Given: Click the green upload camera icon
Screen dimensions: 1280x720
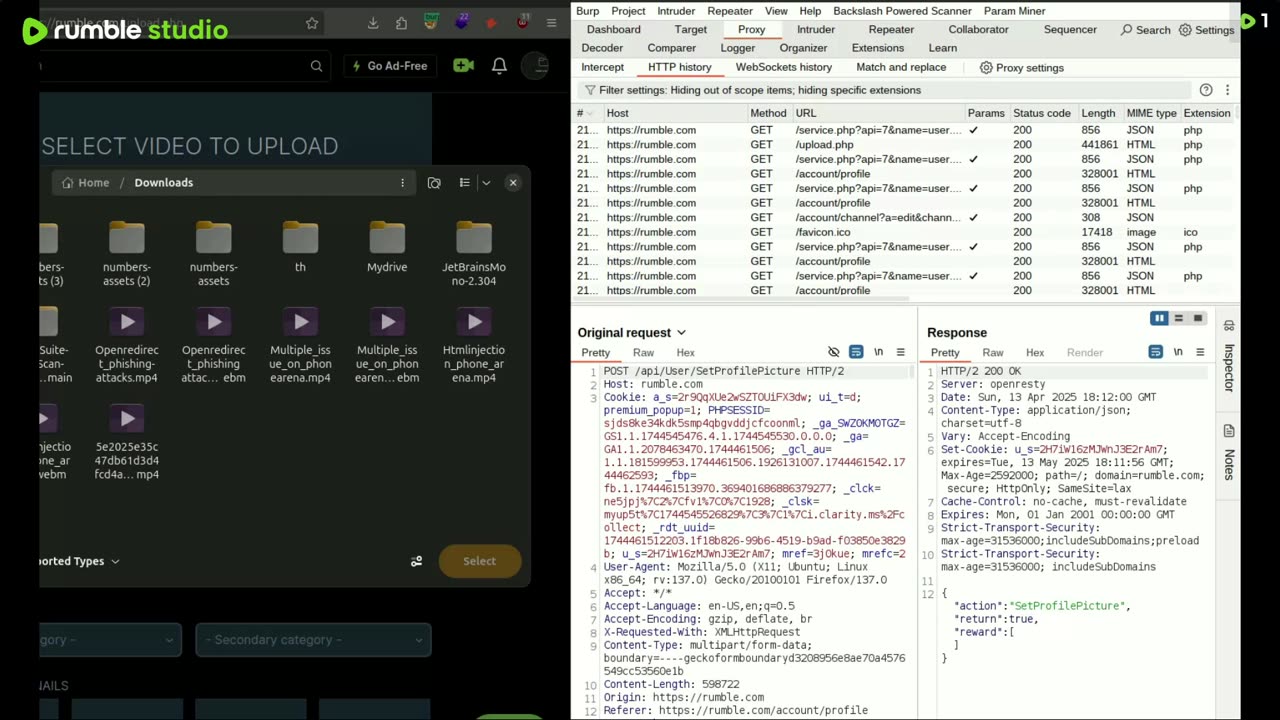Looking at the screenshot, I should pos(463,66).
